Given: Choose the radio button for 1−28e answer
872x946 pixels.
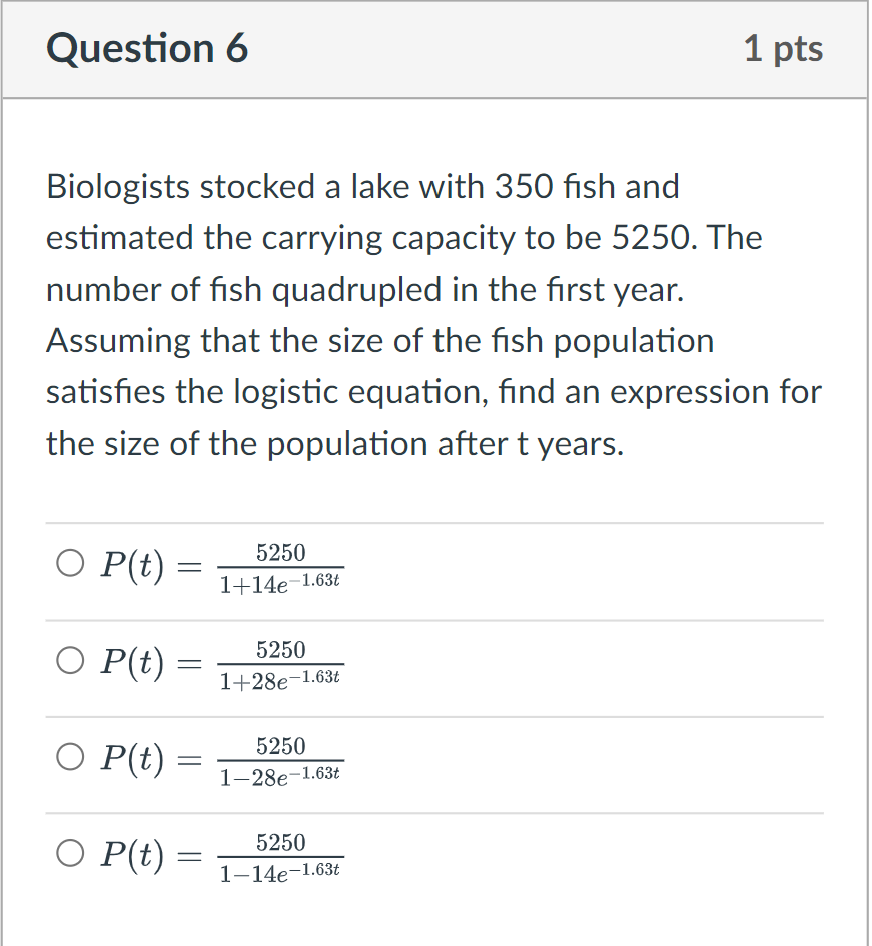Looking at the screenshot, I should [70, 757].
